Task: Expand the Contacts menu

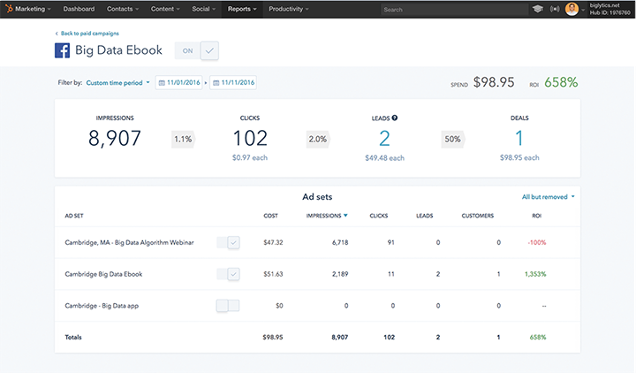Action: coord(123,9)
